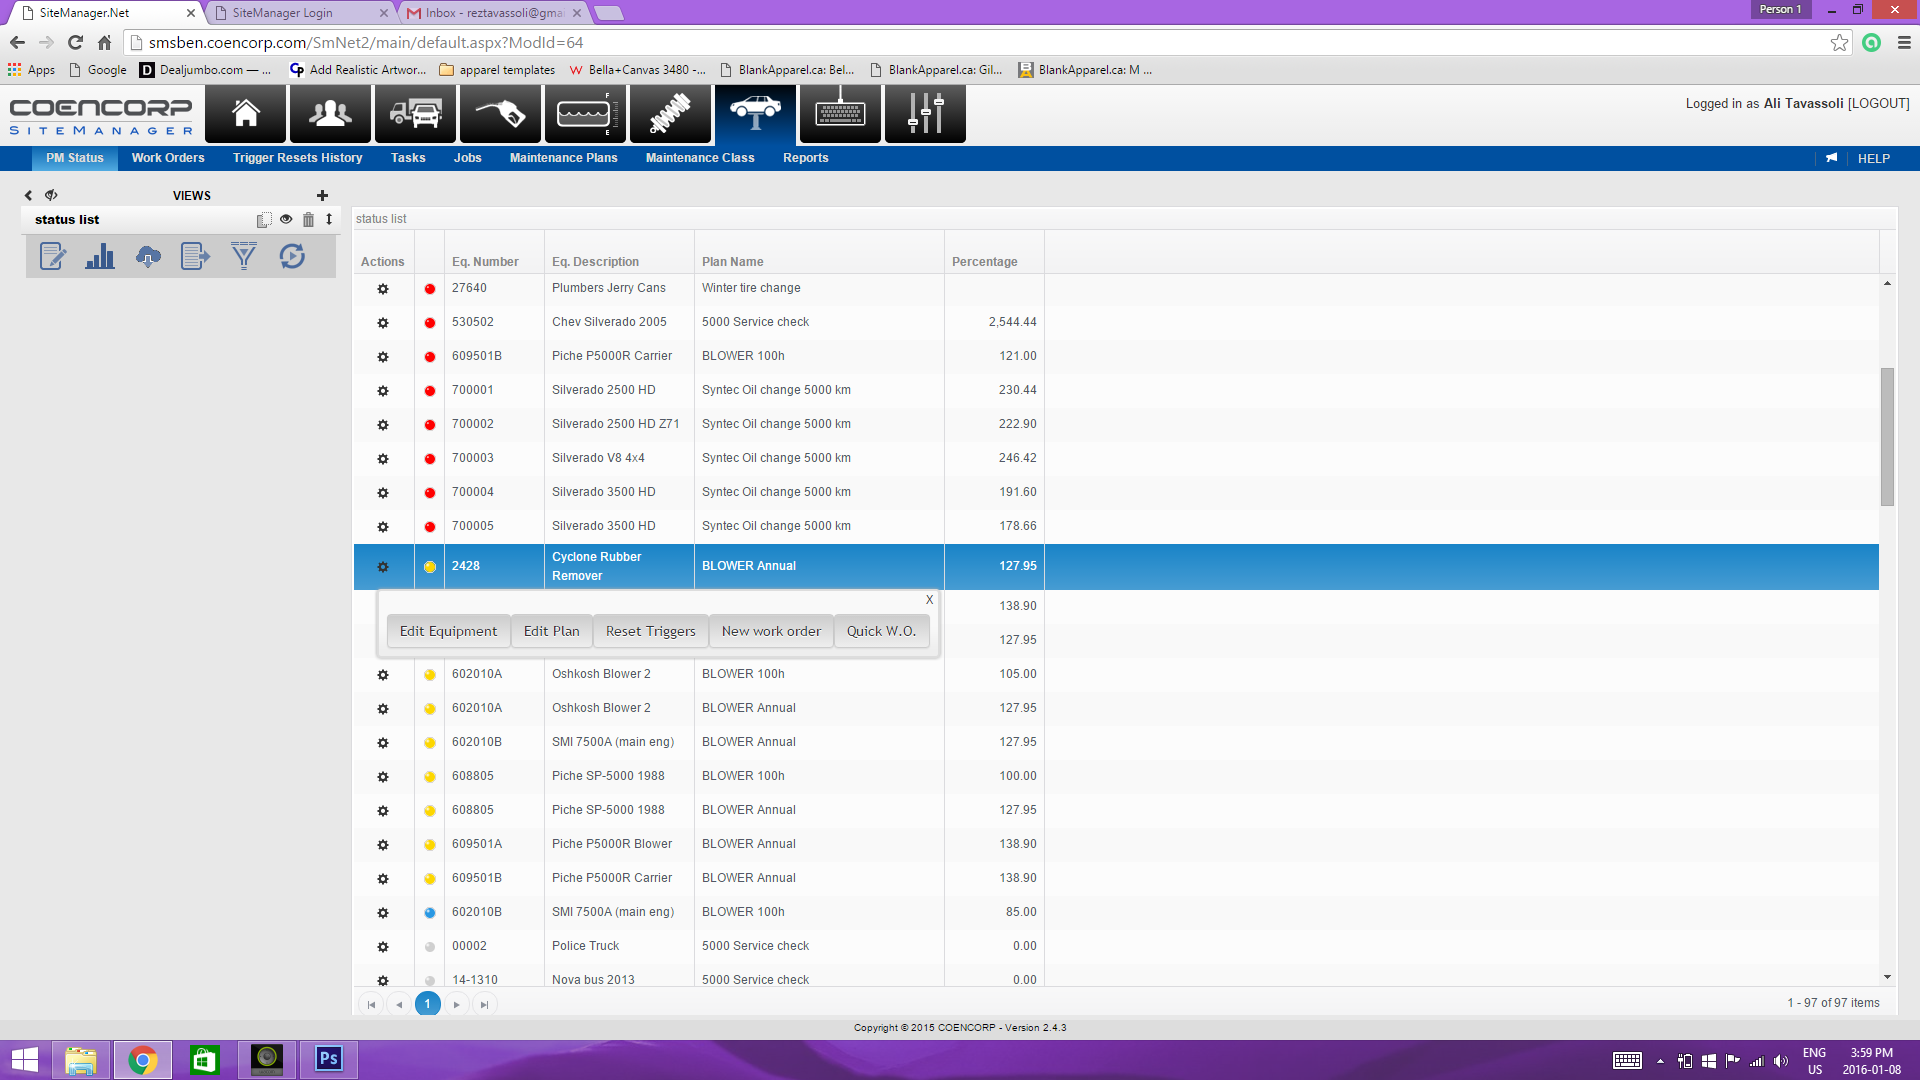The width and height of the screenshot is (1920, 1080).
Task: Open the fuel pump module icon
Action: pos(500,114)
